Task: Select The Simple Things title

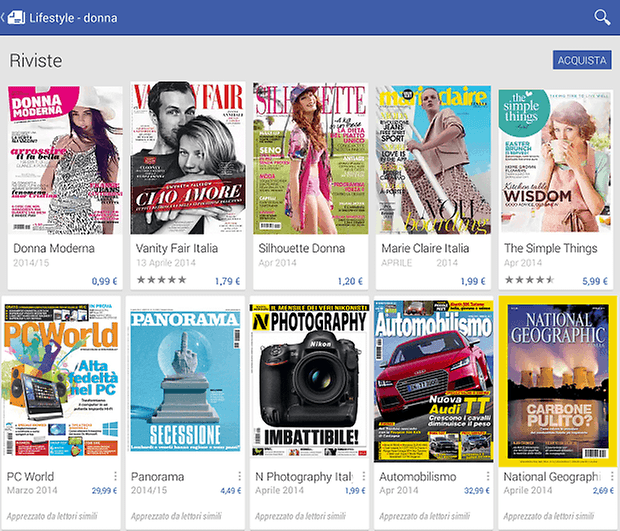Action: (x=550, y=248)
